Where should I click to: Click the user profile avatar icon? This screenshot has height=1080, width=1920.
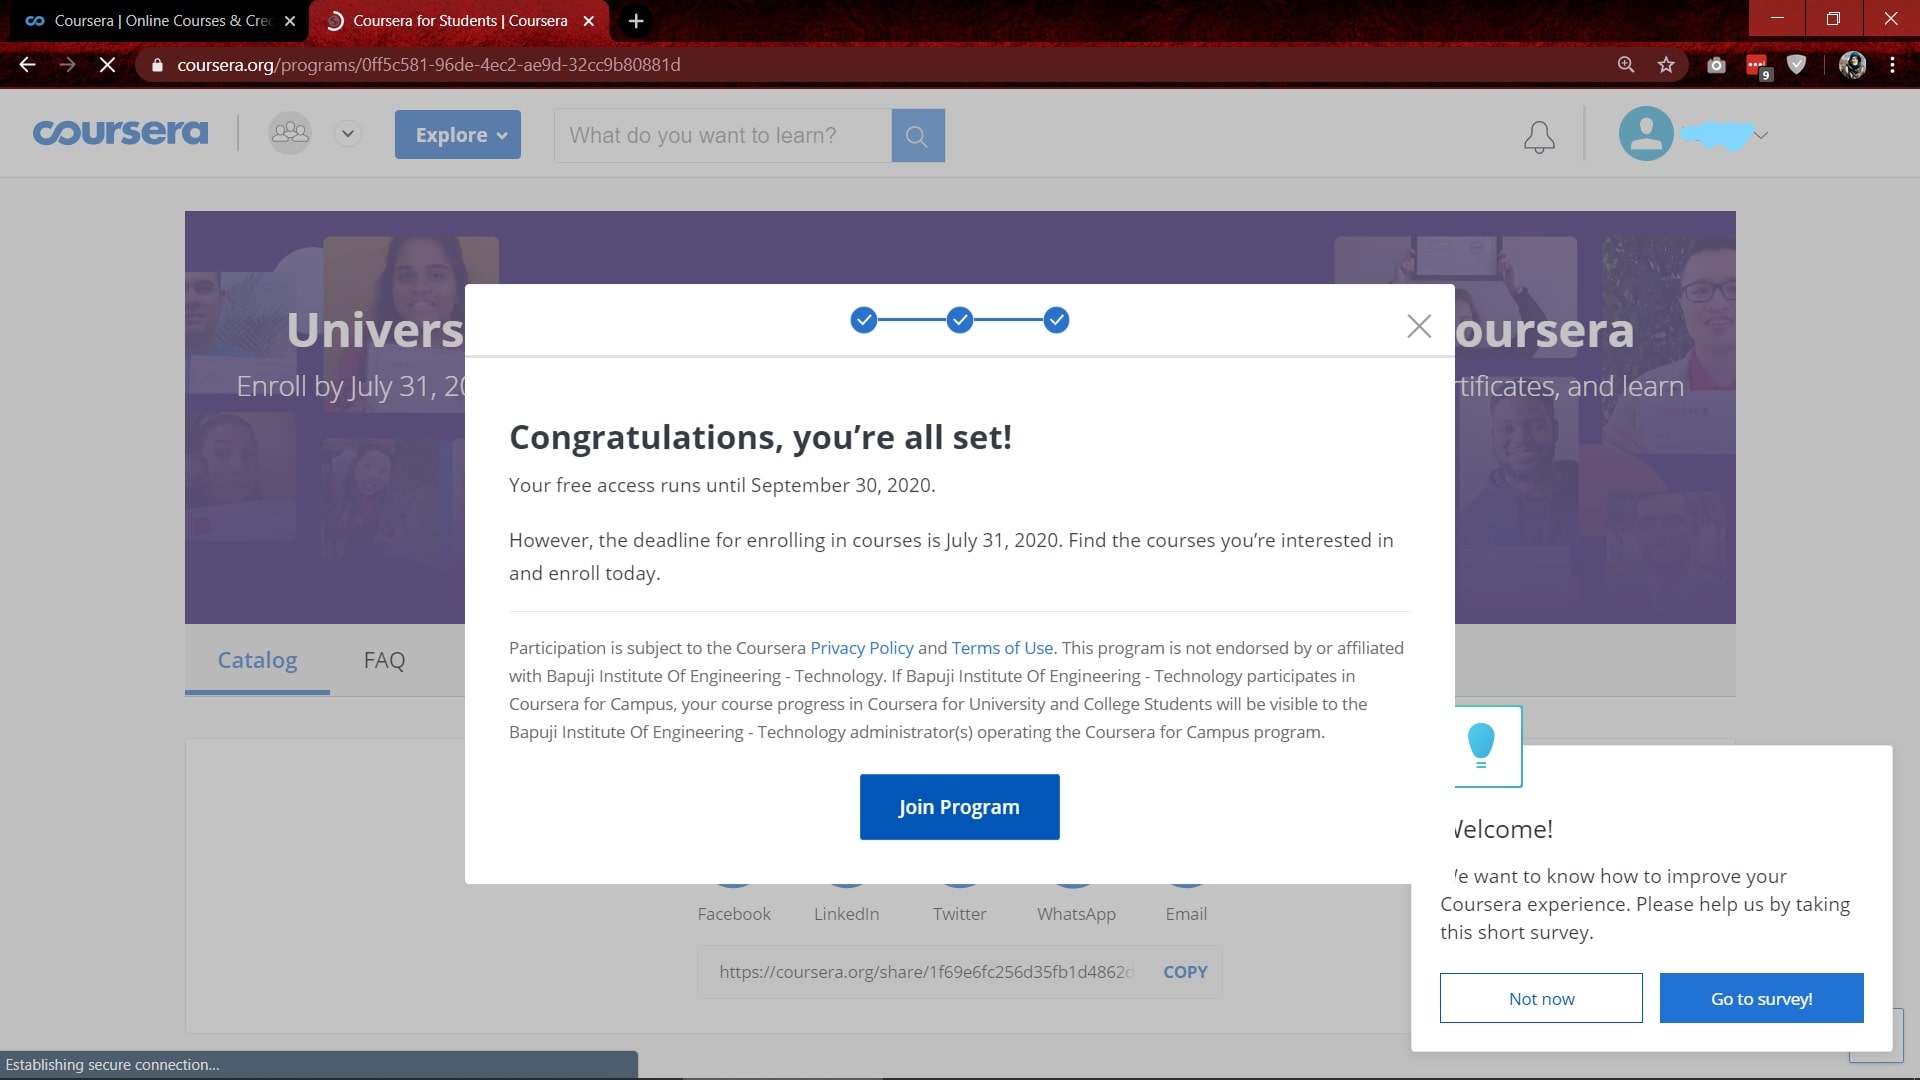pyautogui.click(x=1645, y=134)
